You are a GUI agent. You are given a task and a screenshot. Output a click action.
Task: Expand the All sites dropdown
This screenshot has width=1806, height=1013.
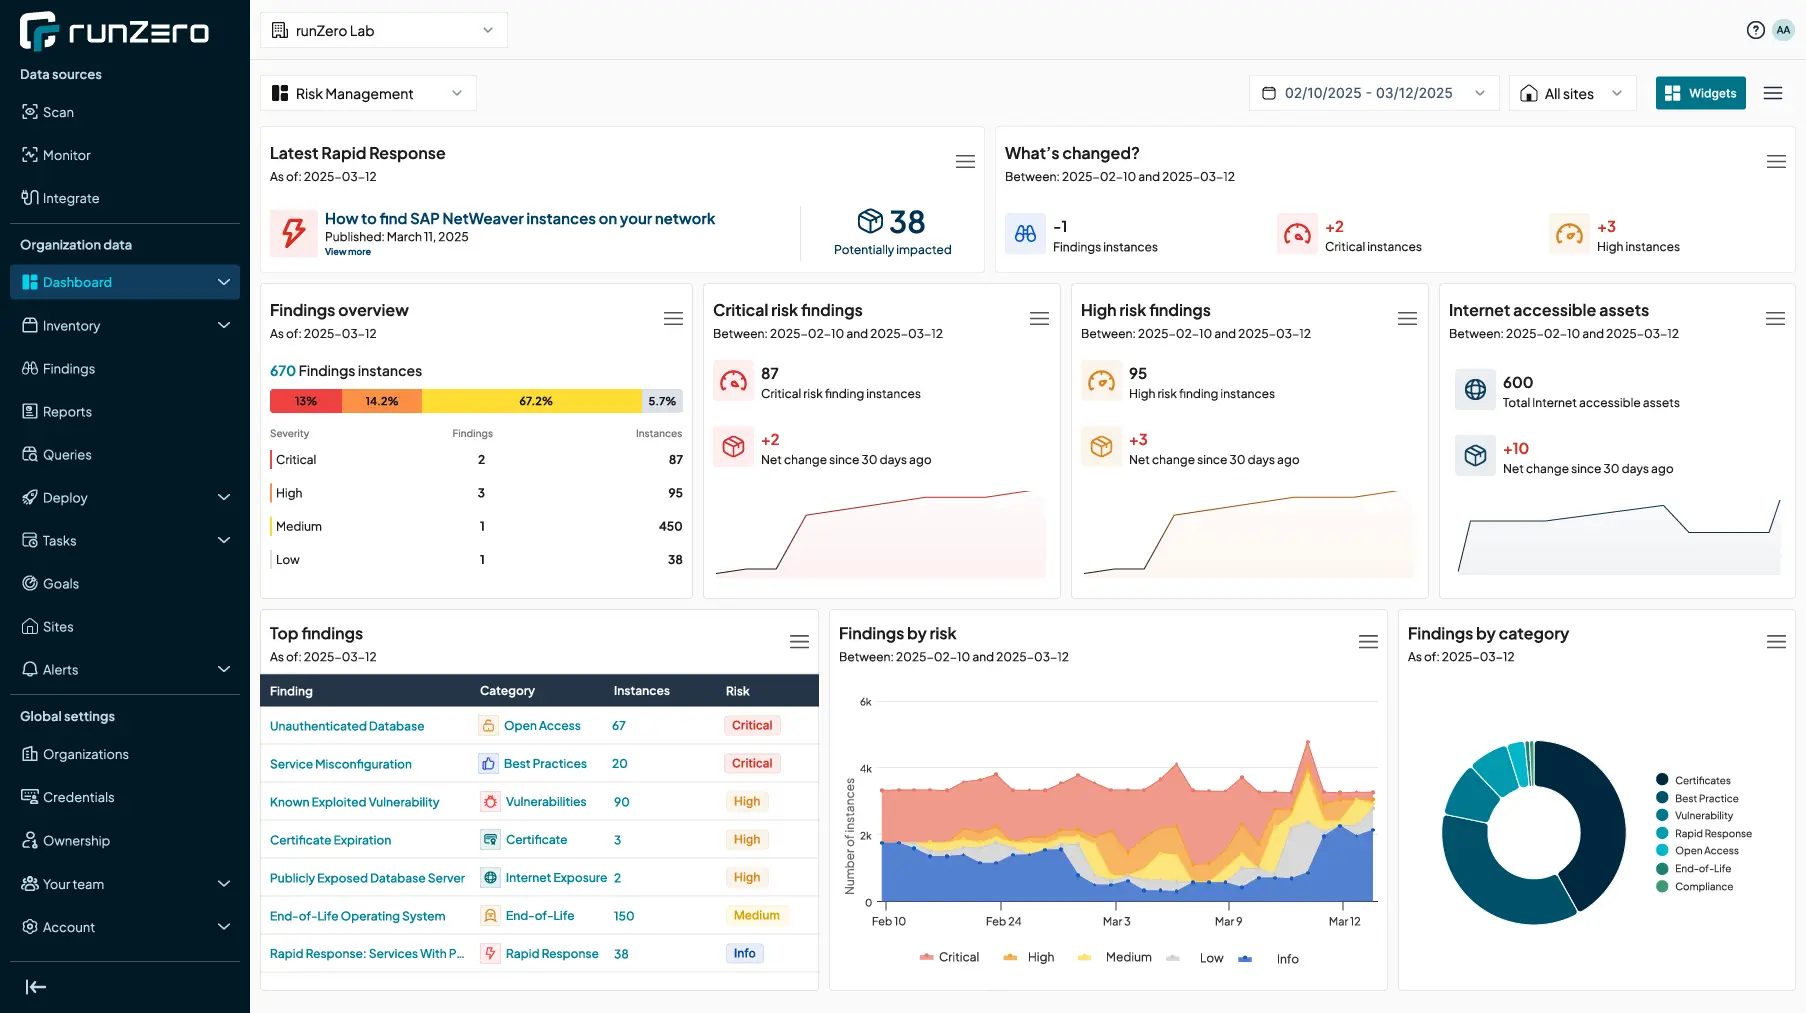1572,93
